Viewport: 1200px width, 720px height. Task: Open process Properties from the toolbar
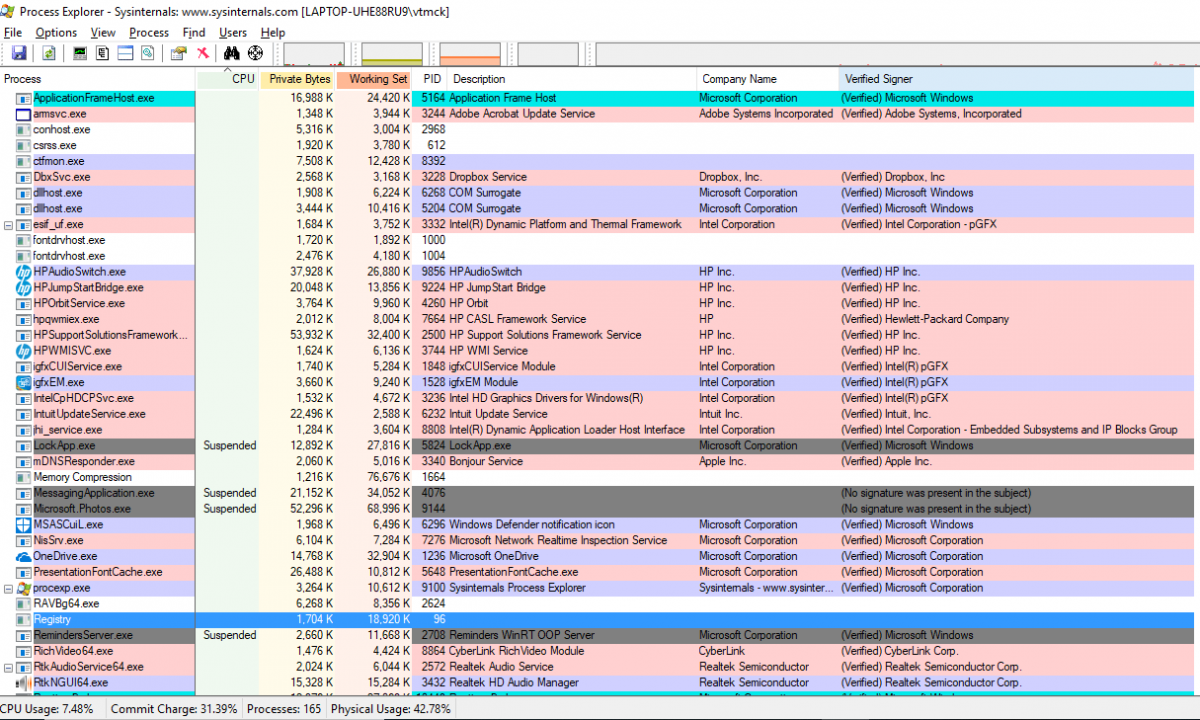[179, 53]
